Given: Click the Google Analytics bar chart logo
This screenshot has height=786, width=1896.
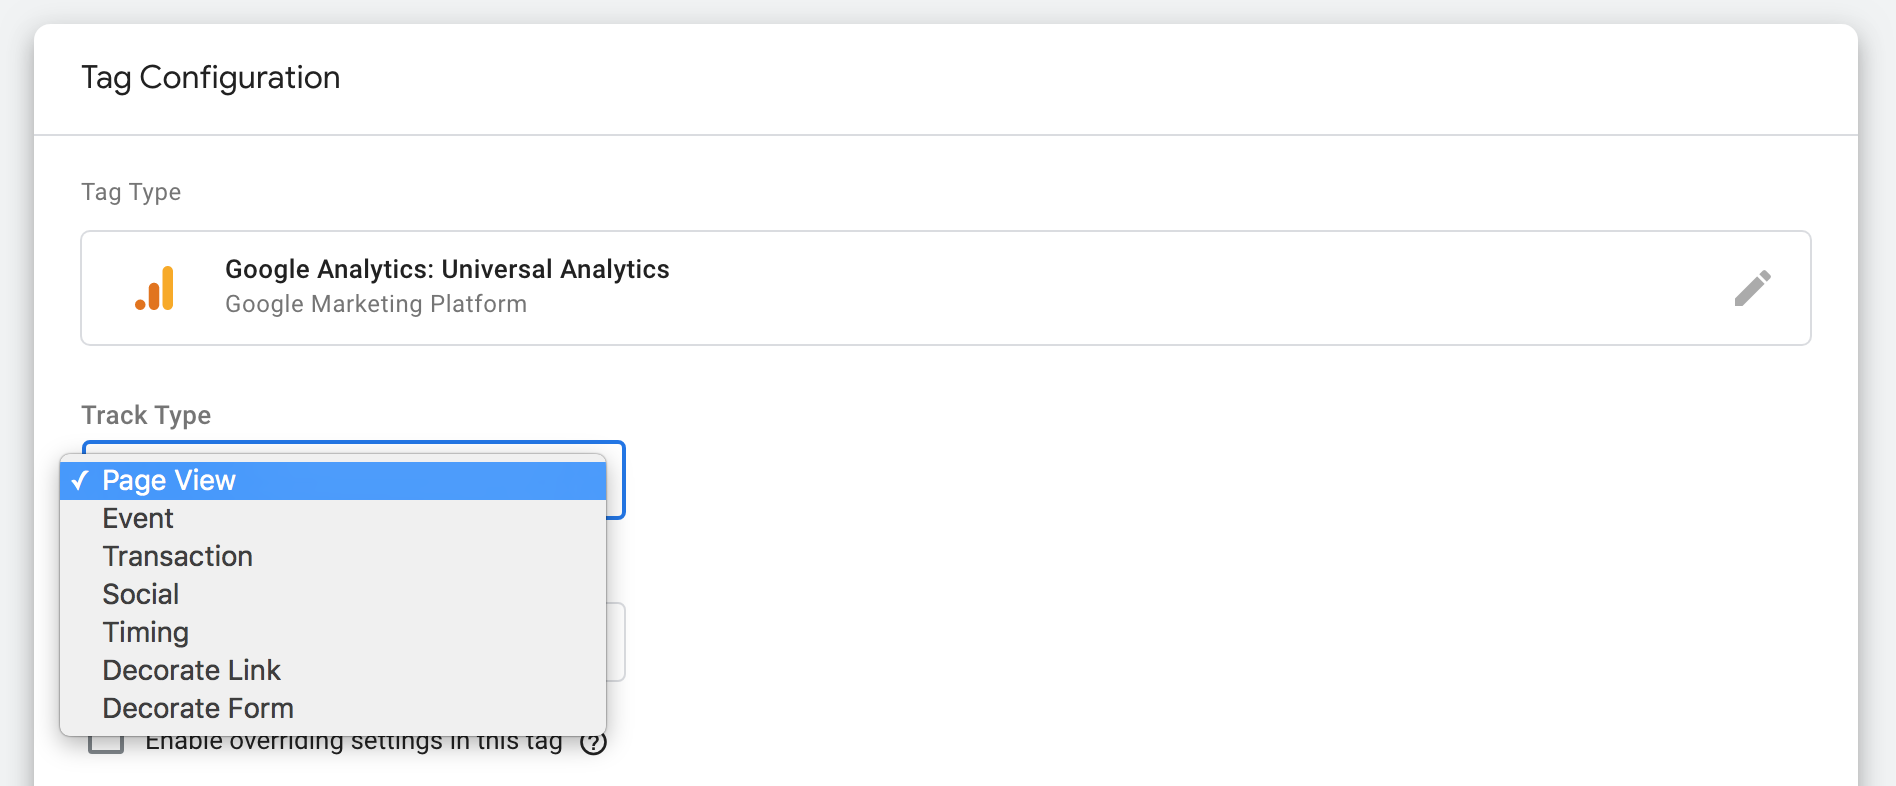Looking at the screenshot, I should (x=155, y=288).
